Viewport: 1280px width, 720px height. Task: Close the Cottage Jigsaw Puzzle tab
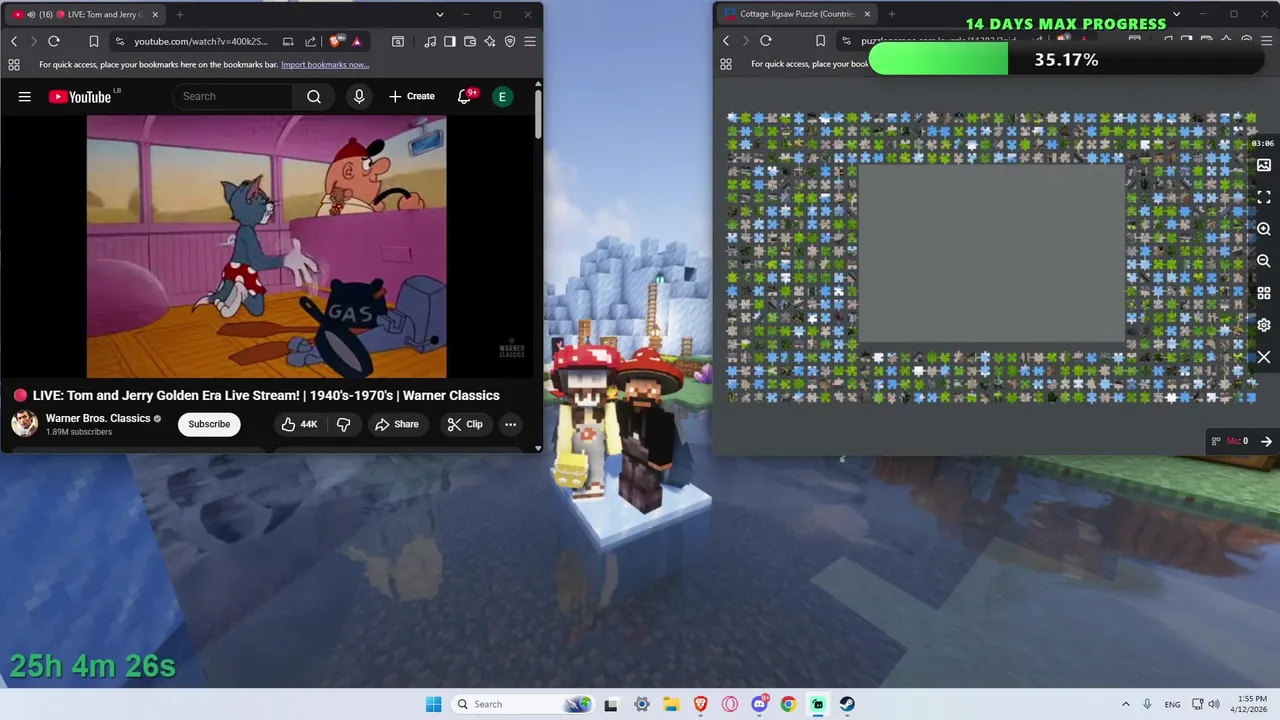click(867, 14)
